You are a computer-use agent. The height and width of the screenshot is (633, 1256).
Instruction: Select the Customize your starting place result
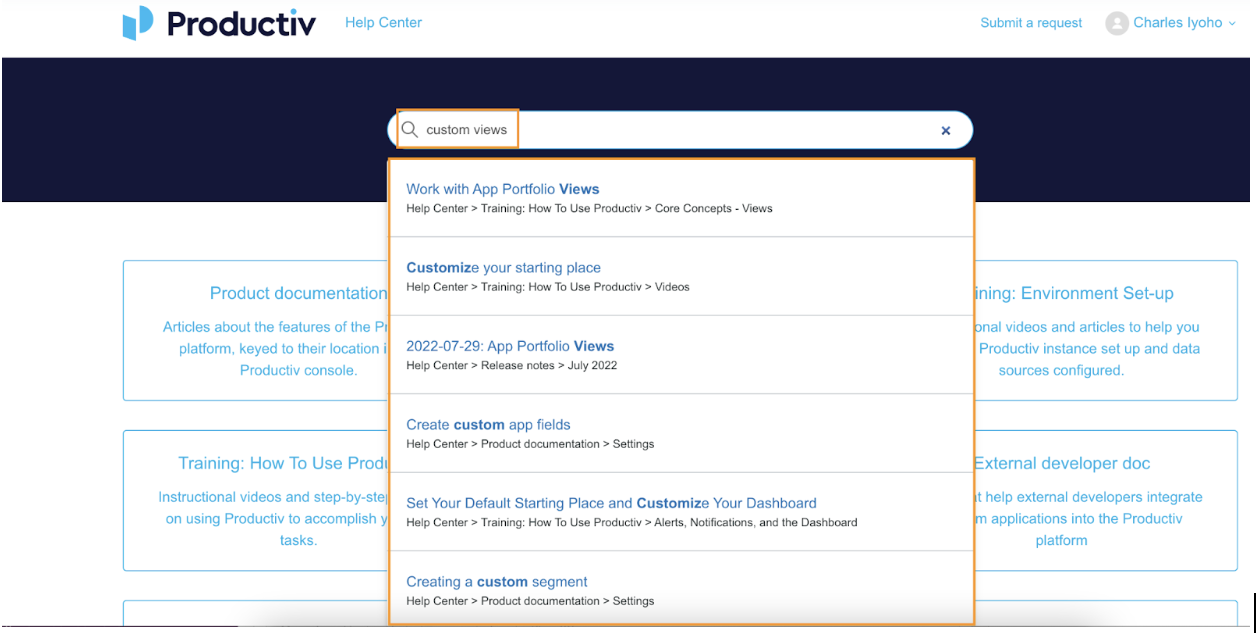tap(503, 267)
